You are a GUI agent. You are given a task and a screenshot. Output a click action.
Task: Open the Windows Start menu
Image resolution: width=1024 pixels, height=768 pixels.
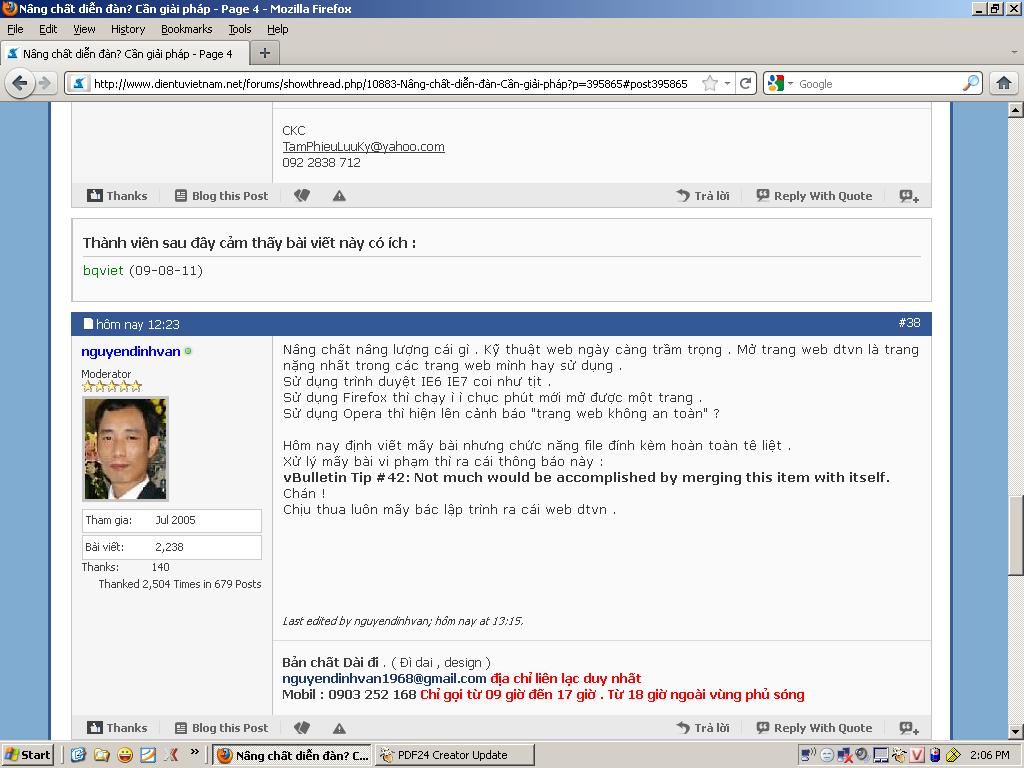click(27, 755)
